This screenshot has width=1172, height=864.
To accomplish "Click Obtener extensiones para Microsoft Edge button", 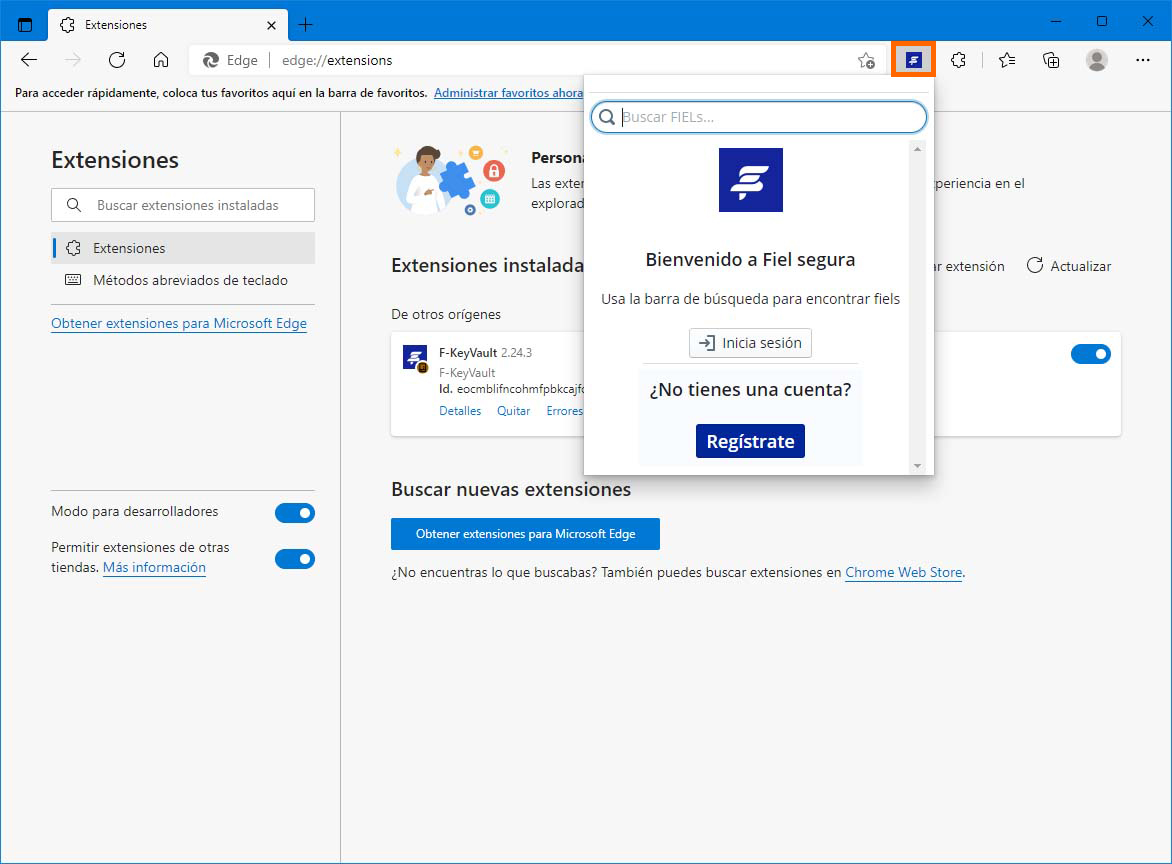I will (525, 534).
